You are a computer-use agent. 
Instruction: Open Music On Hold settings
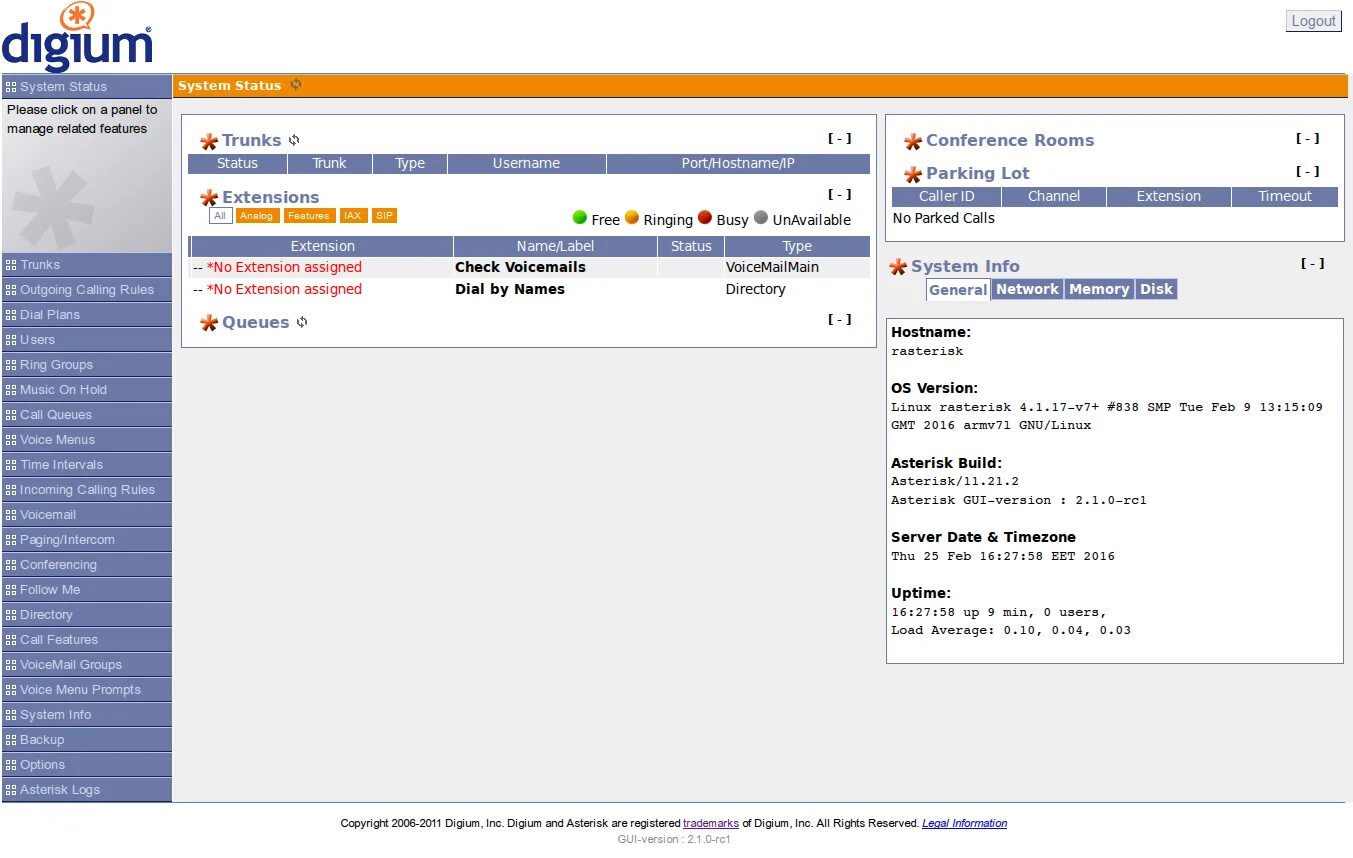click(86, 390)
